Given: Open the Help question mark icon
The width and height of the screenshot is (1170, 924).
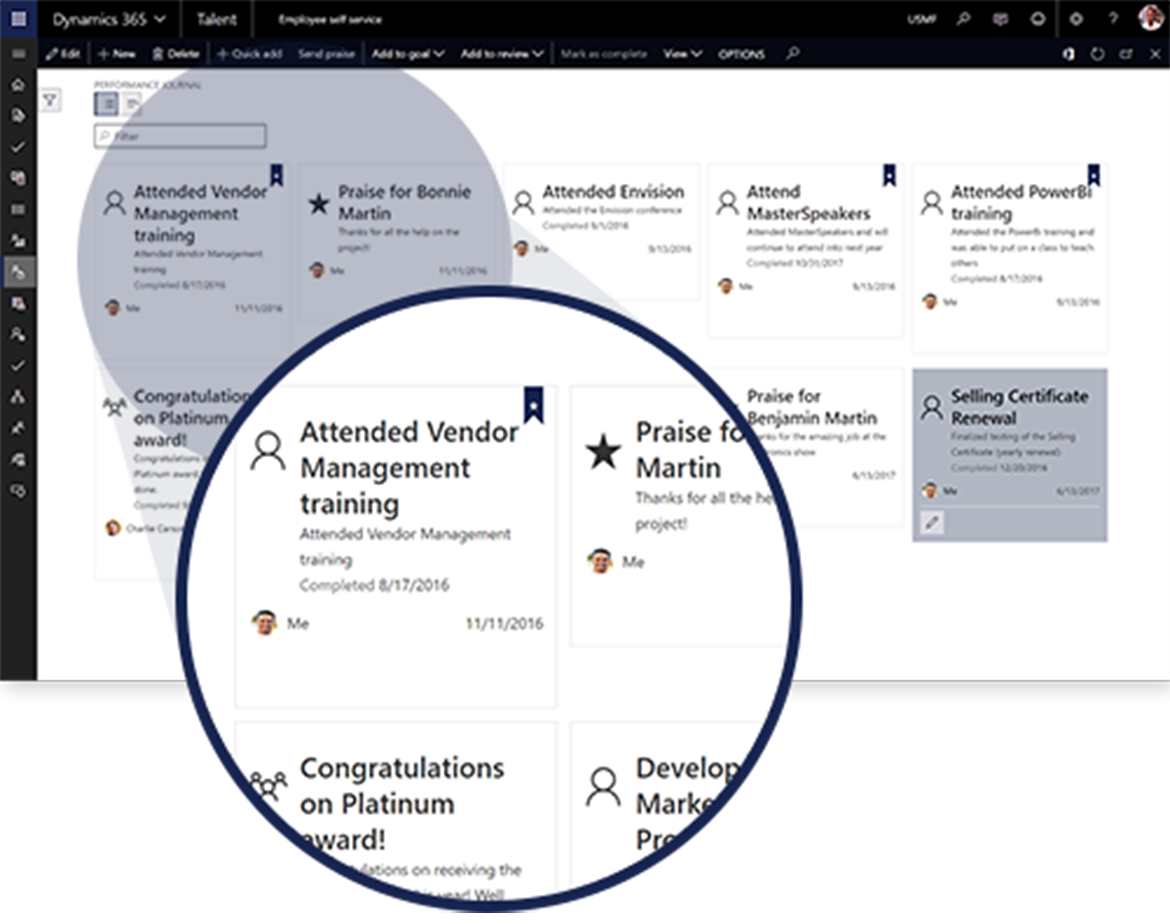Looking at the screenshot, I should point(1113,19).
